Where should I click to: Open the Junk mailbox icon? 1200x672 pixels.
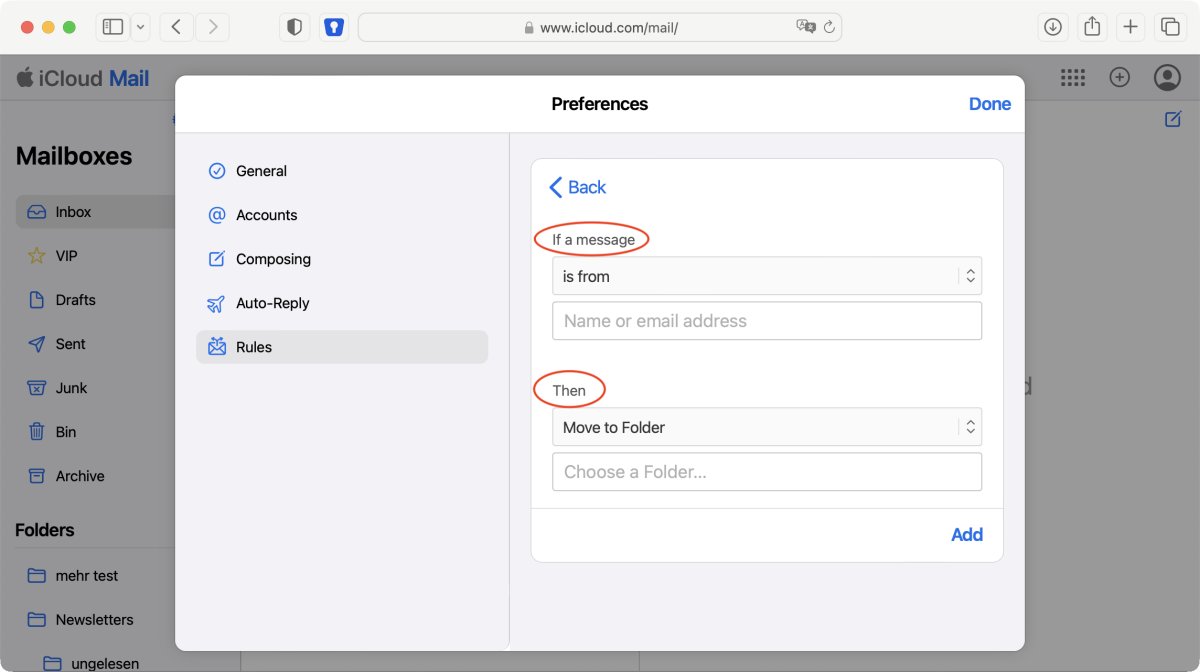[x=37, y=387]
